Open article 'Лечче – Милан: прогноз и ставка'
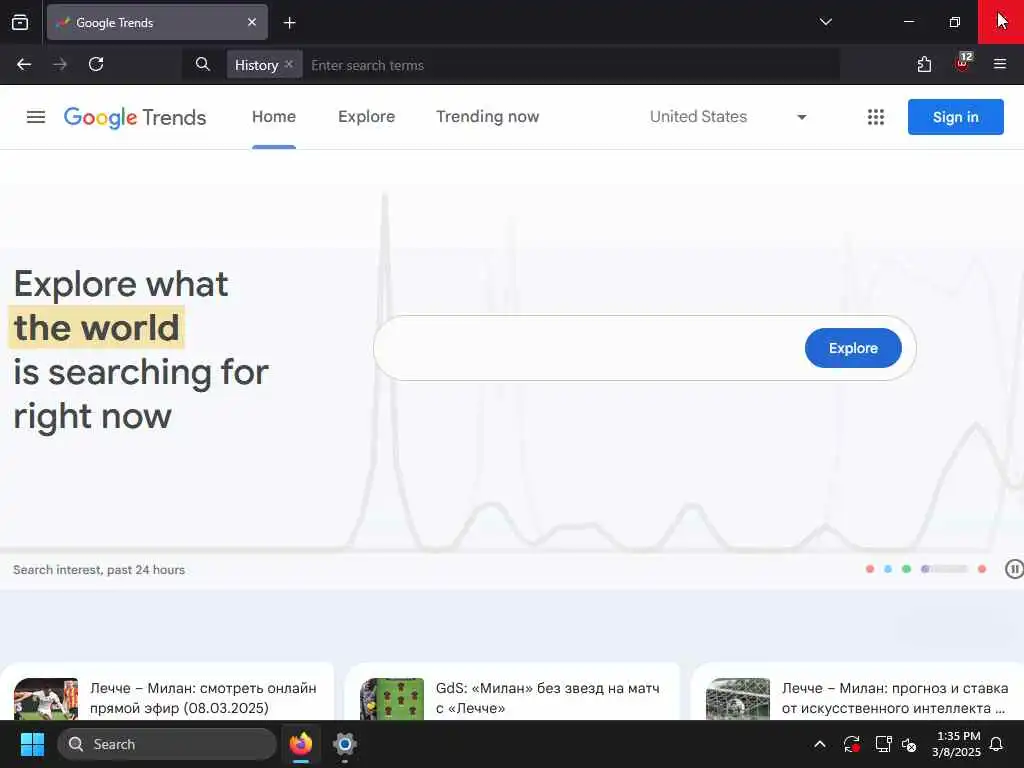Image resolution: width=1024 pixels, height=768 pixels. [x=895, y=698]
